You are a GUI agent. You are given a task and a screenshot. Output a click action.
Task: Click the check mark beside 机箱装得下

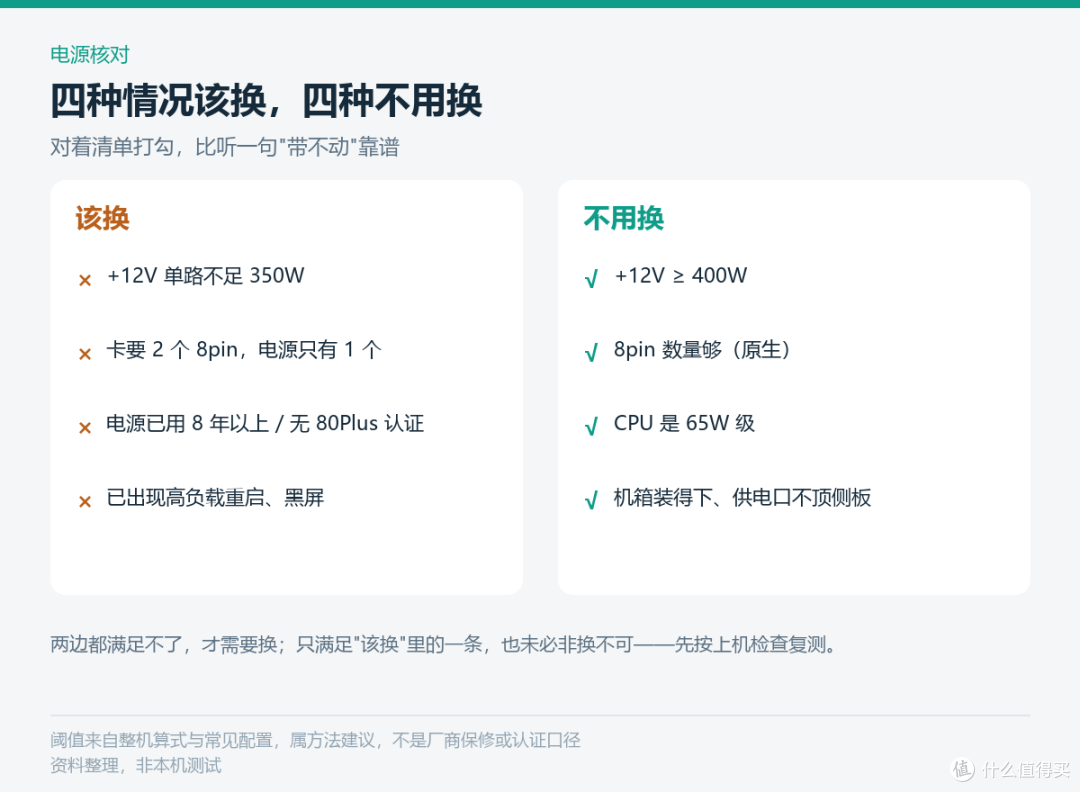591,500
